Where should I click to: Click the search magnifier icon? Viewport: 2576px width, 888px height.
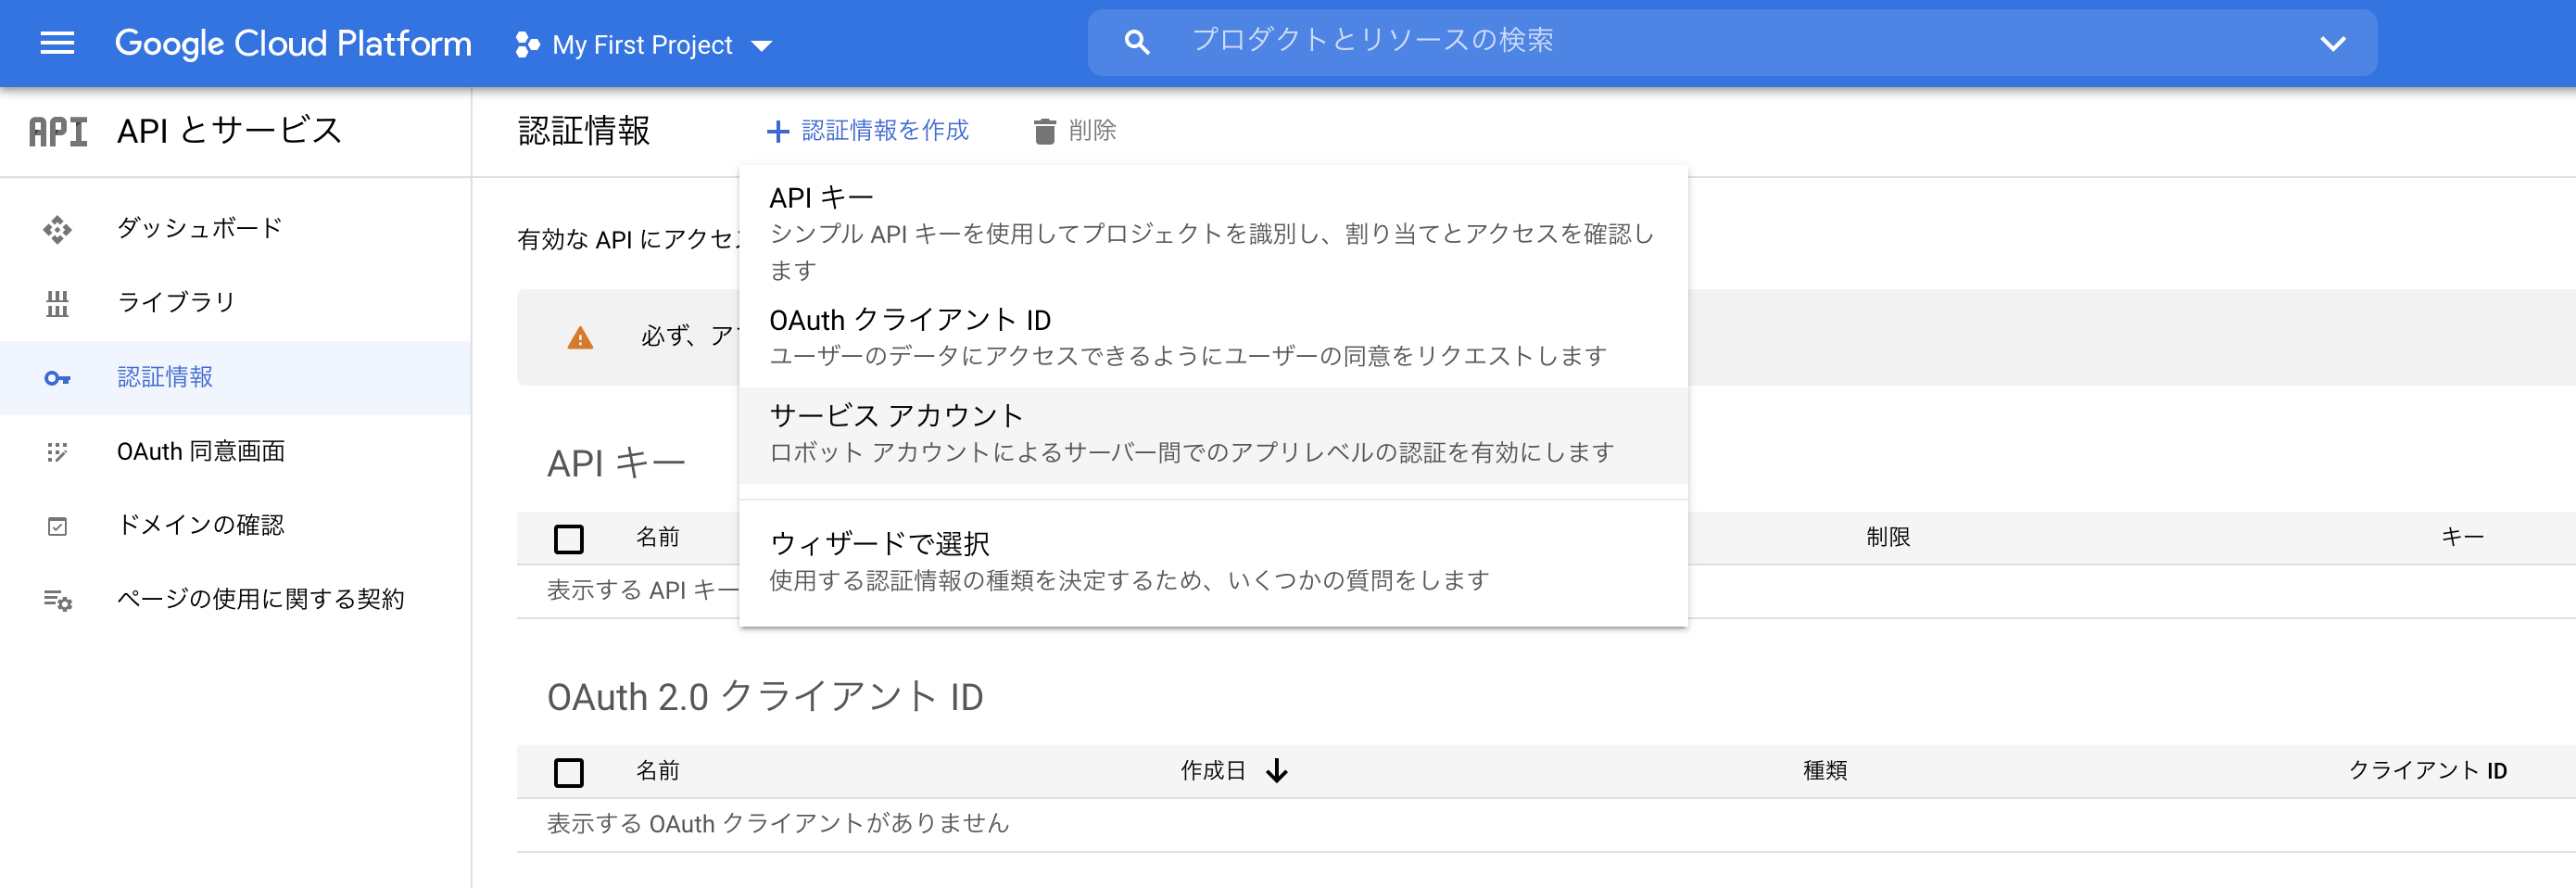coord(1137,42)
